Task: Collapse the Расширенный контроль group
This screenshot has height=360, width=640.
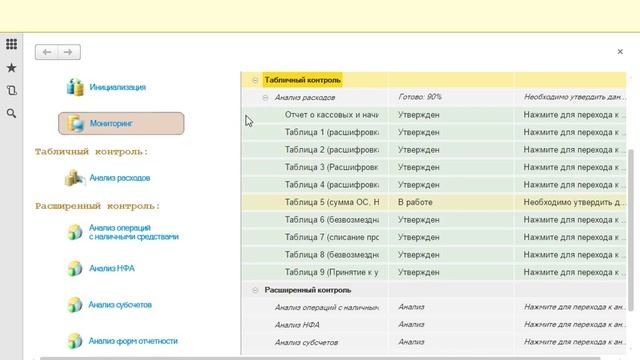Action: tap(255, 290)
